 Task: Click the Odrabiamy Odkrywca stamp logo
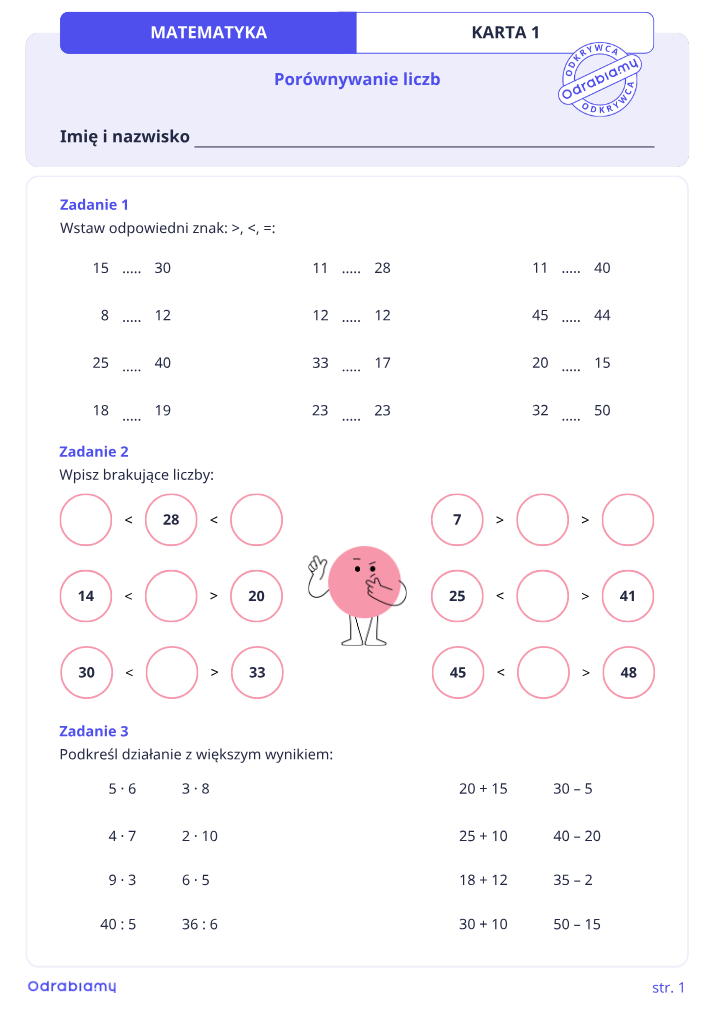point(599,81)
